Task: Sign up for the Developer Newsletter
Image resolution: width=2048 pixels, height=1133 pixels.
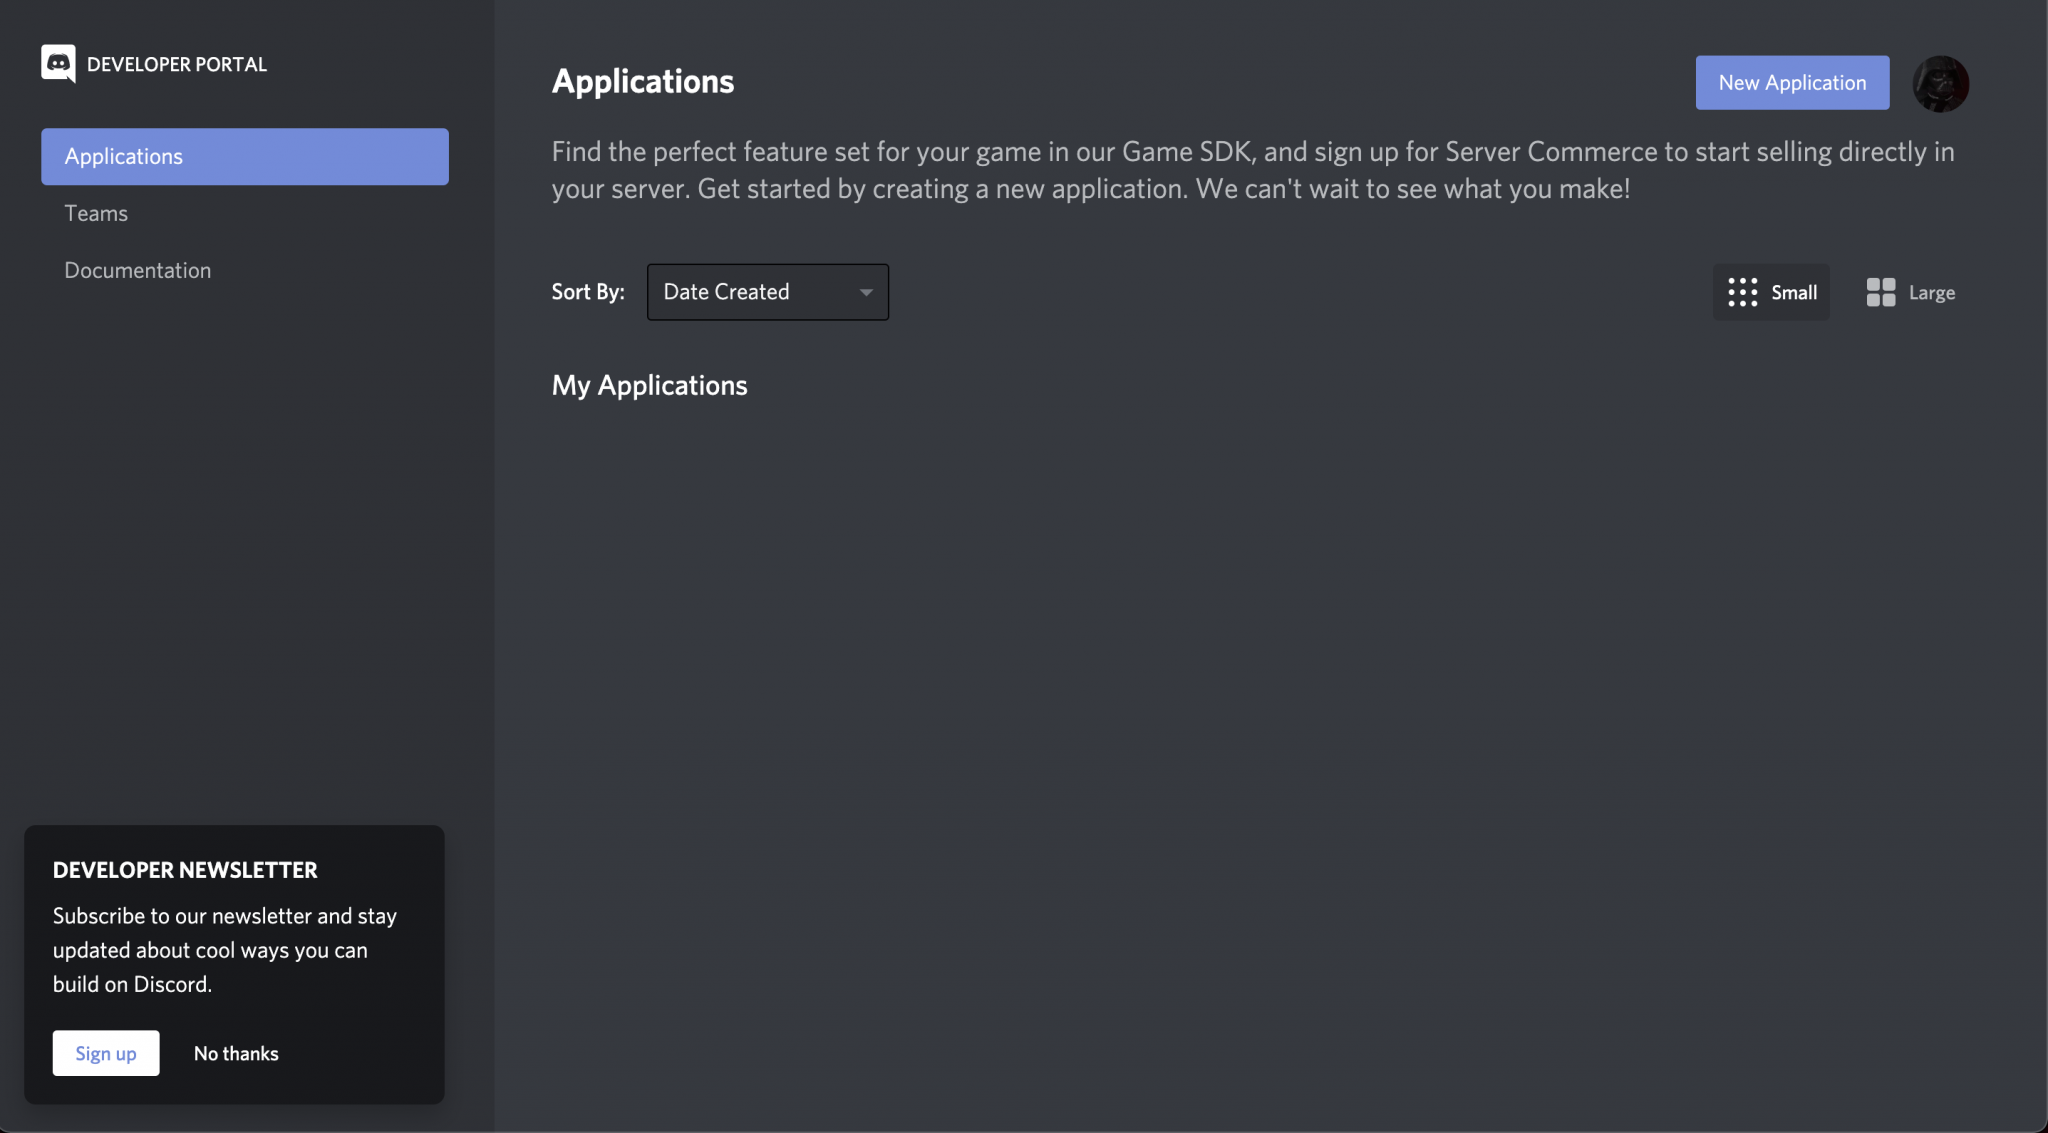Action: (106, 1052)
